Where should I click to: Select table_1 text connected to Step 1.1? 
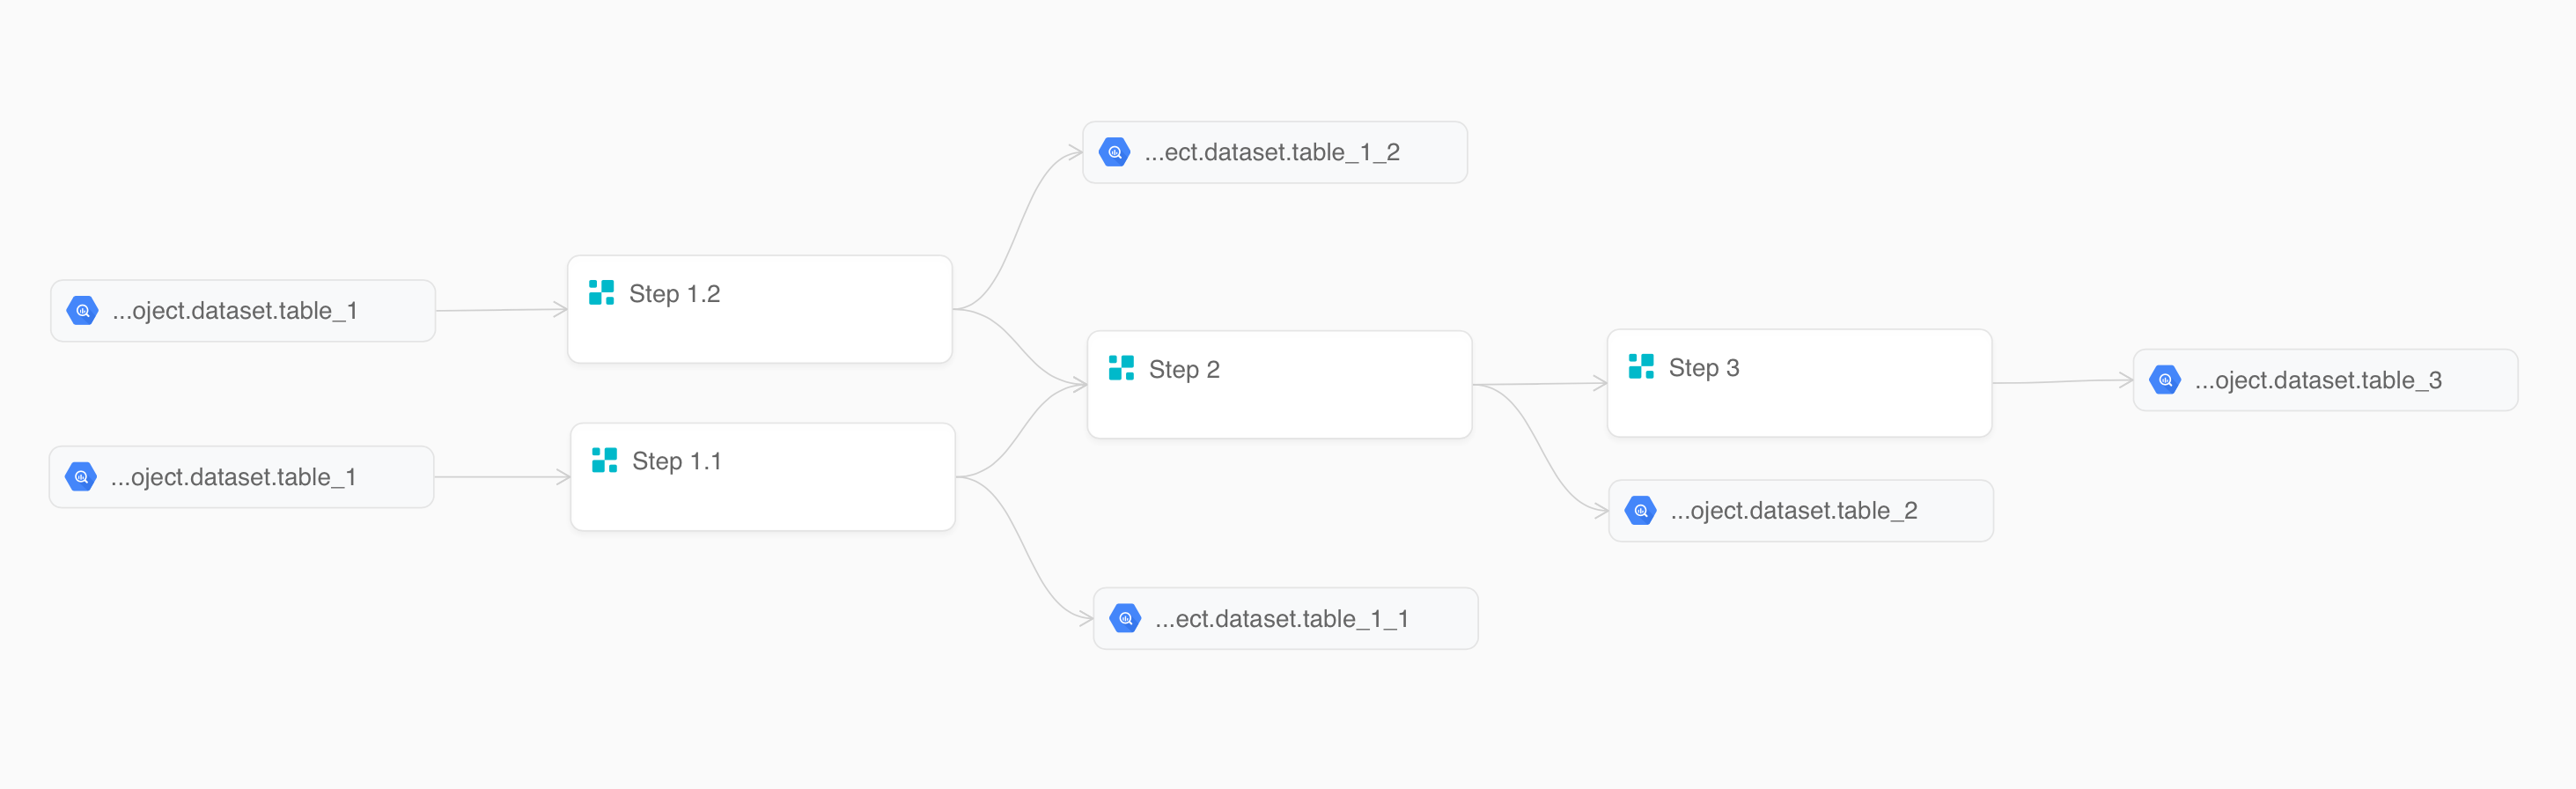(x=234, y=477)
